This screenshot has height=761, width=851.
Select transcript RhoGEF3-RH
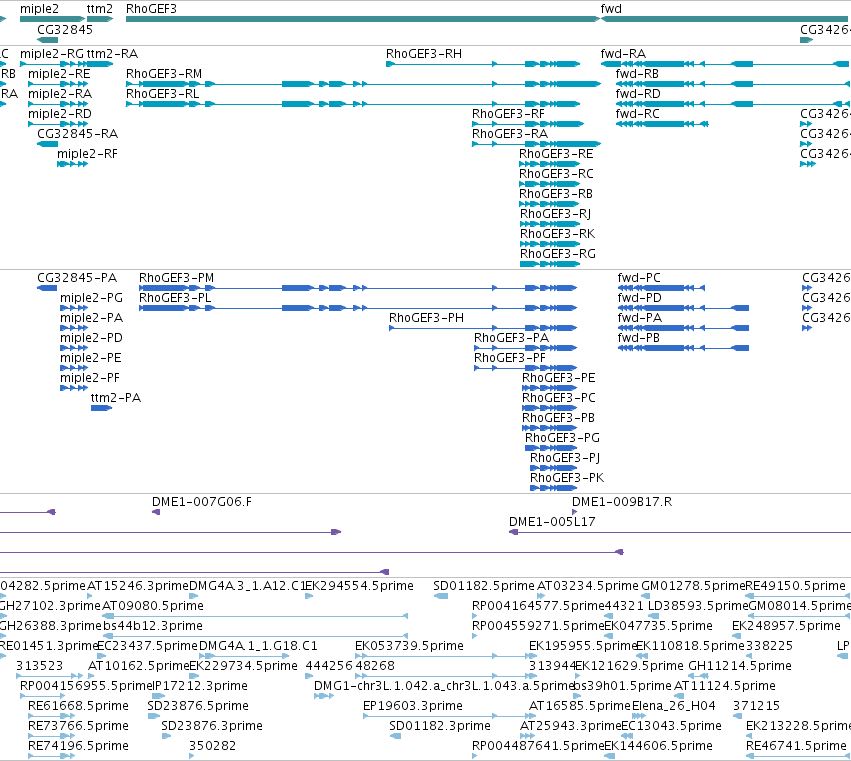(424, 54)
